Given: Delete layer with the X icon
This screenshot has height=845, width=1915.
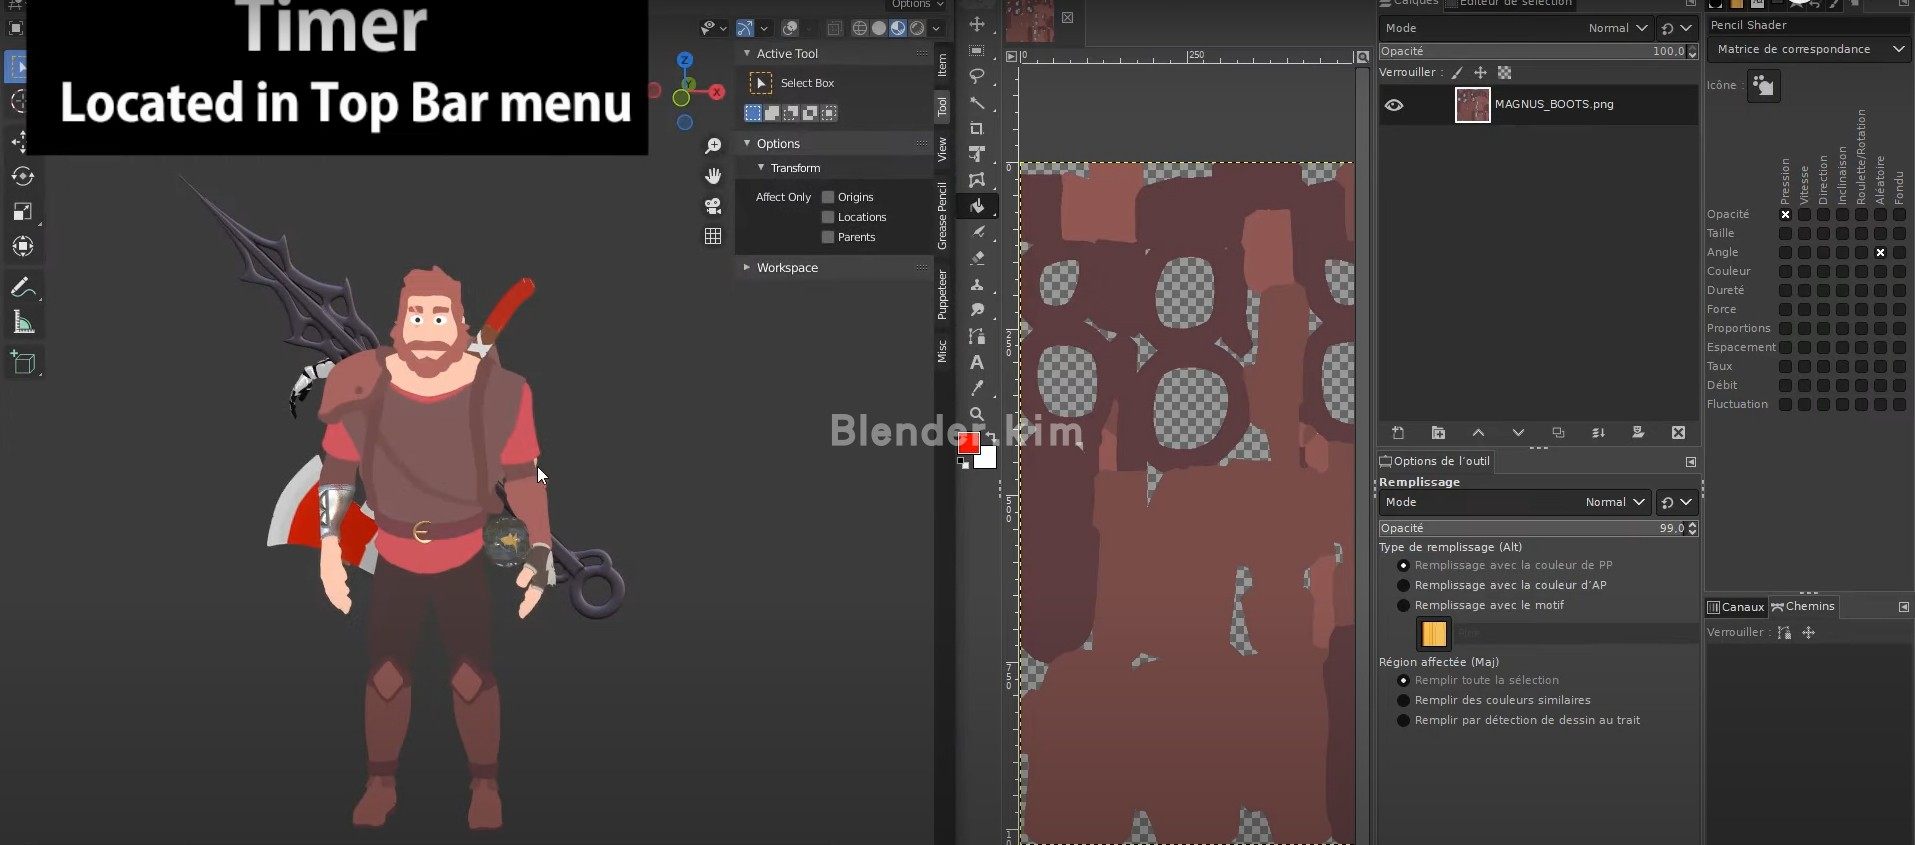Looking at the screenshot, I should coord(1678,433).
